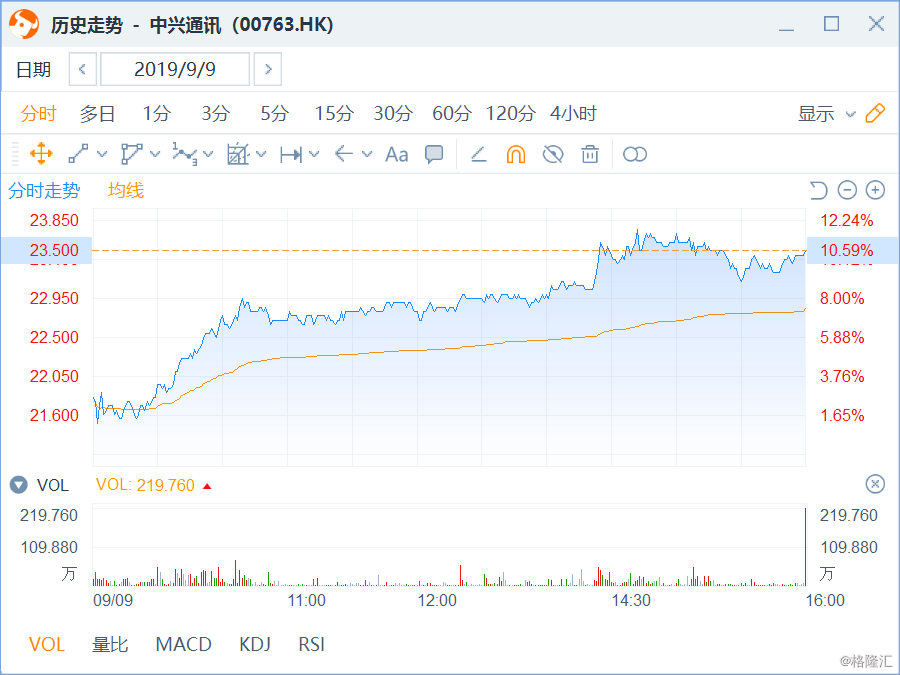900x675 pixels.
Task: Select the line segment drawing tool
Action: [x=78, y=154]
